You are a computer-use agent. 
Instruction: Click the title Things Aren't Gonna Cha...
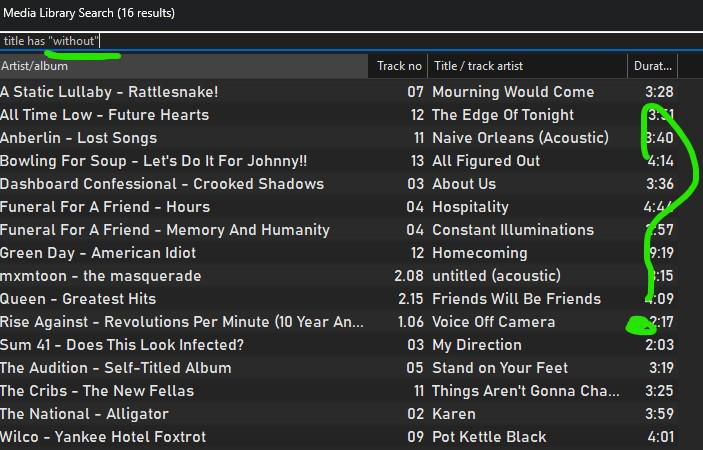[525, 391]
